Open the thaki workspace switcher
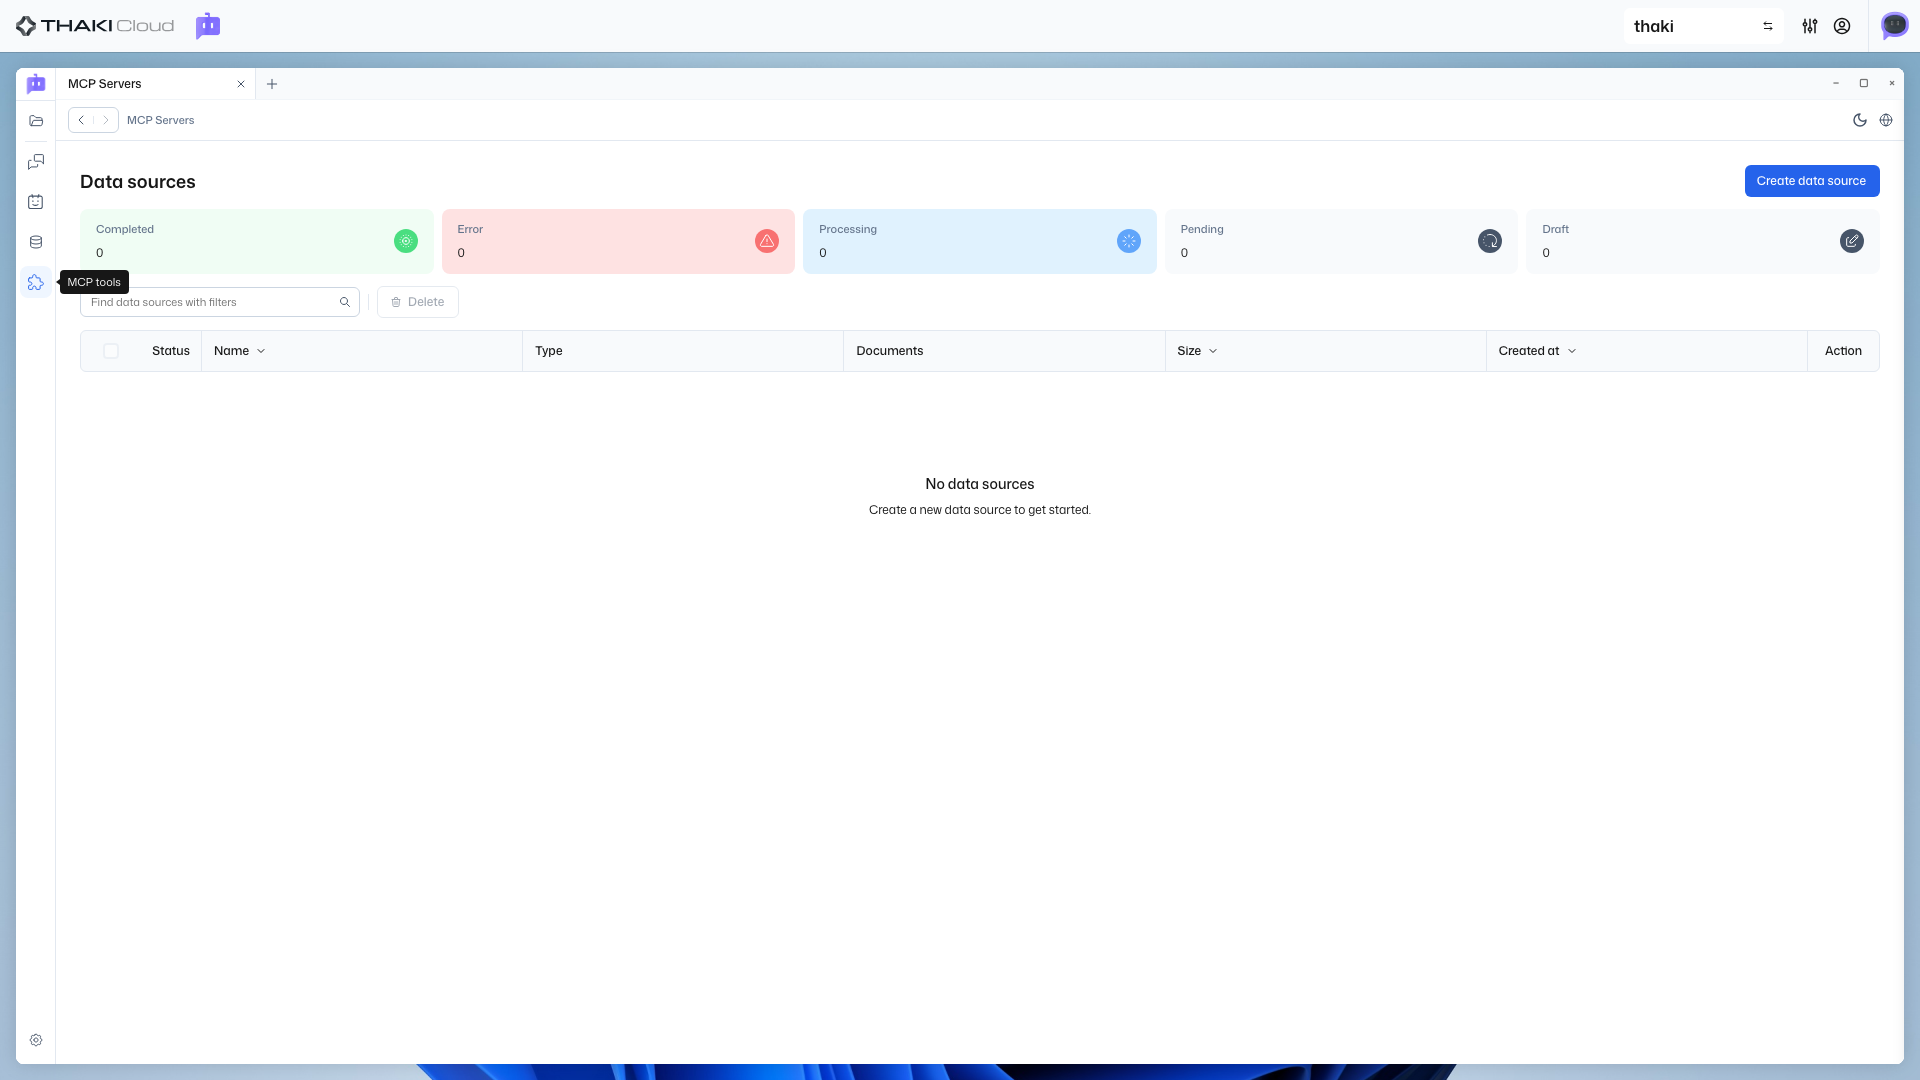This screenshot has height=1080, width=1920. [1703, 26]
